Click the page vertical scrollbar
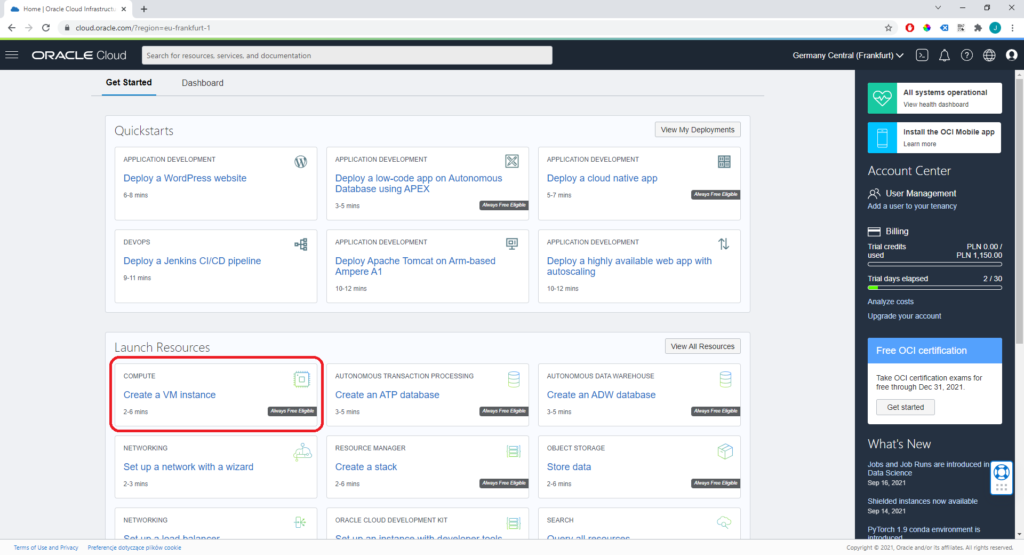 (x=1019, y=209)
